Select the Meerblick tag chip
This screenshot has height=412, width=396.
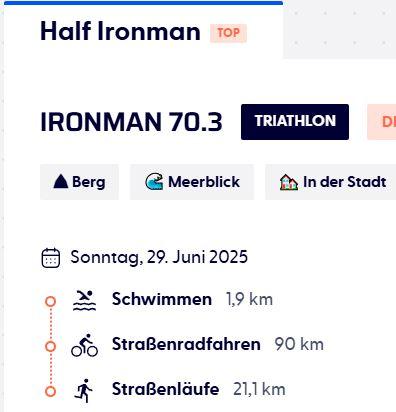pyautogui.click(x=192, y=182)
